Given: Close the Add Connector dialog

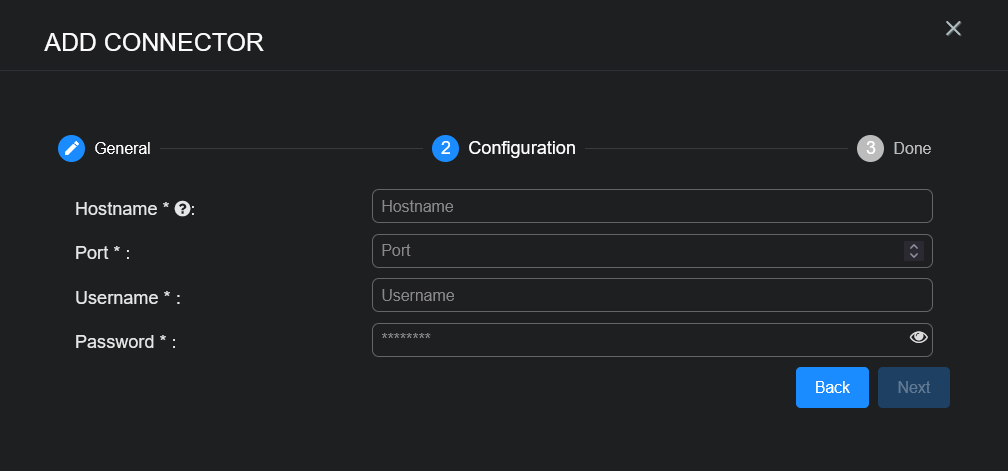Looking at the screenshot, I should (953, 28).
